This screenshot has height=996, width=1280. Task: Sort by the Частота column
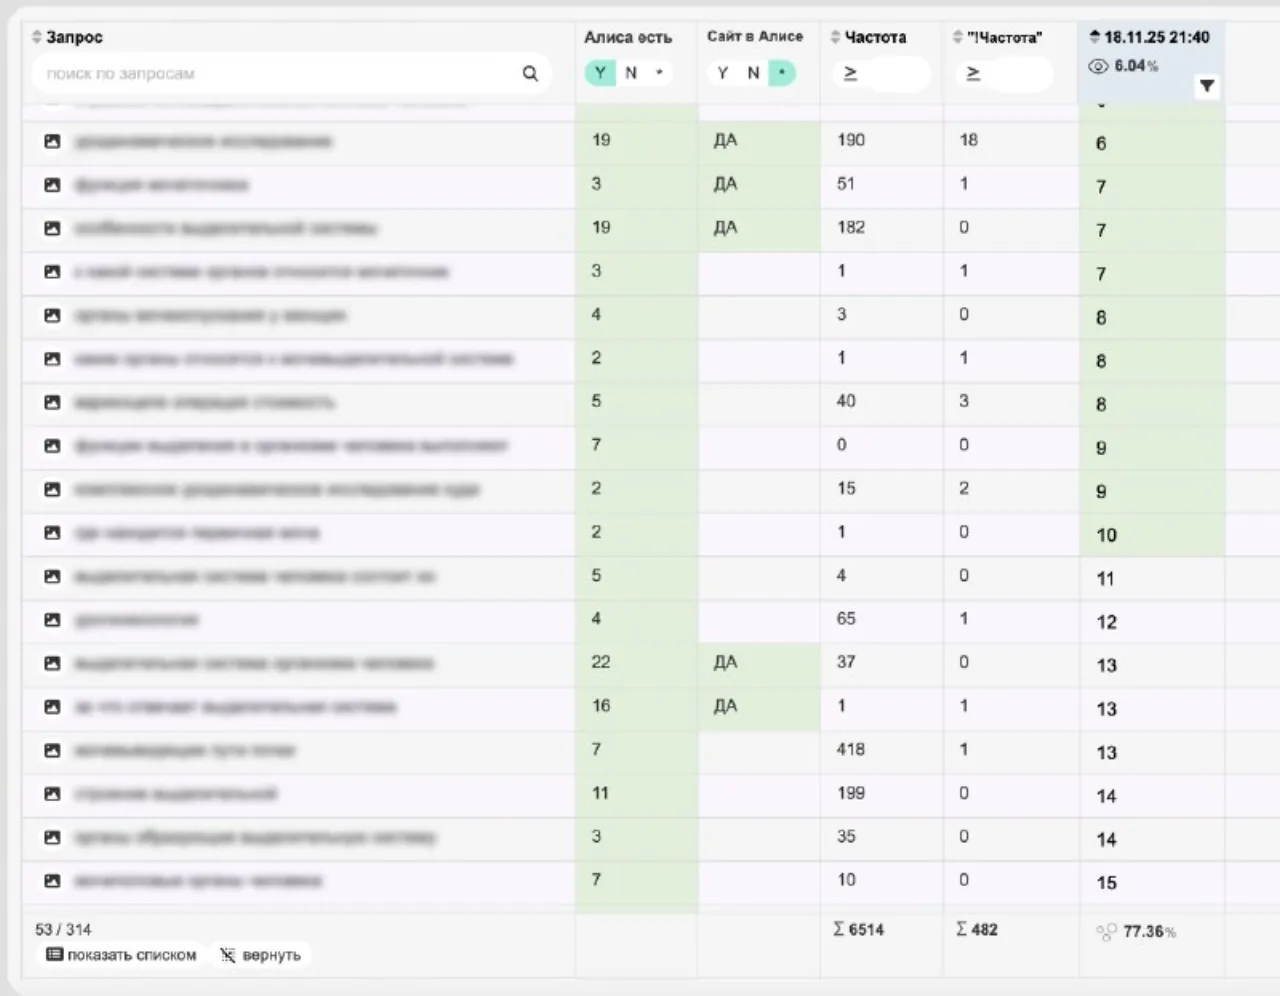(x=868, y=37)
